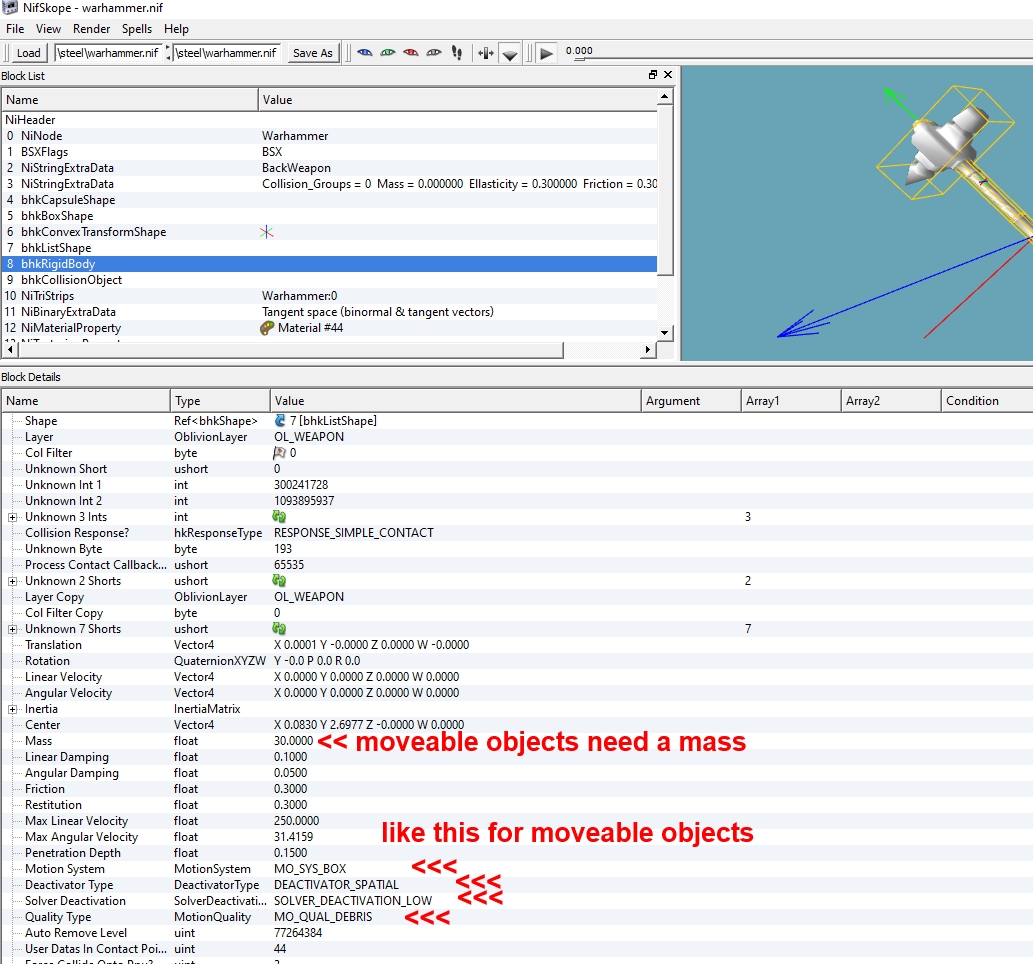The width and height of the screenshot is (1033, 964).
Task: Click refresh icon on Unknown 3 Ints row
Action: (279, 517)
